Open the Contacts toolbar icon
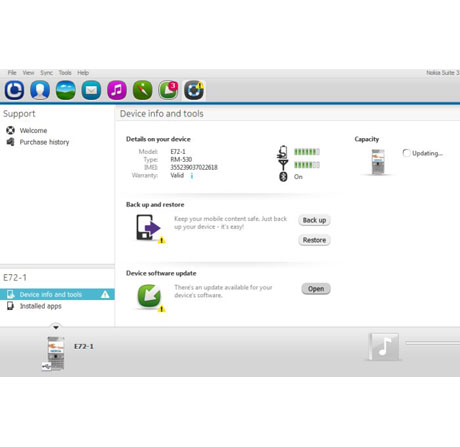The width and height of the screenshot is (460, 447). tap(40, 90)
